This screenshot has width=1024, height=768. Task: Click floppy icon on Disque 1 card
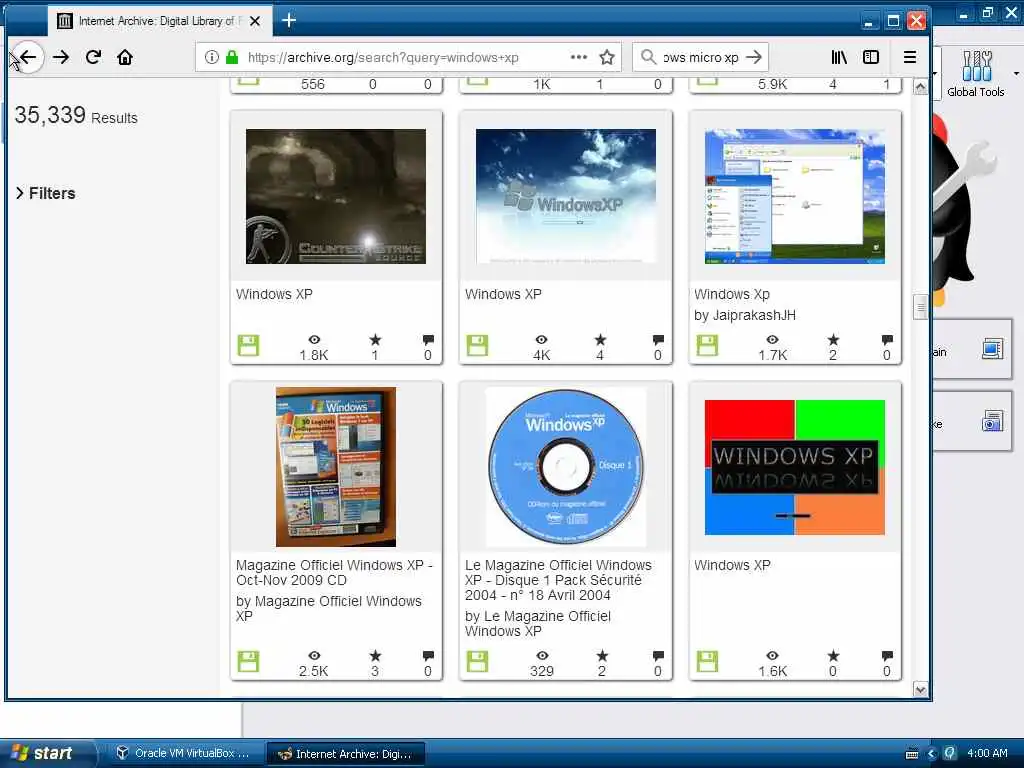477,662
